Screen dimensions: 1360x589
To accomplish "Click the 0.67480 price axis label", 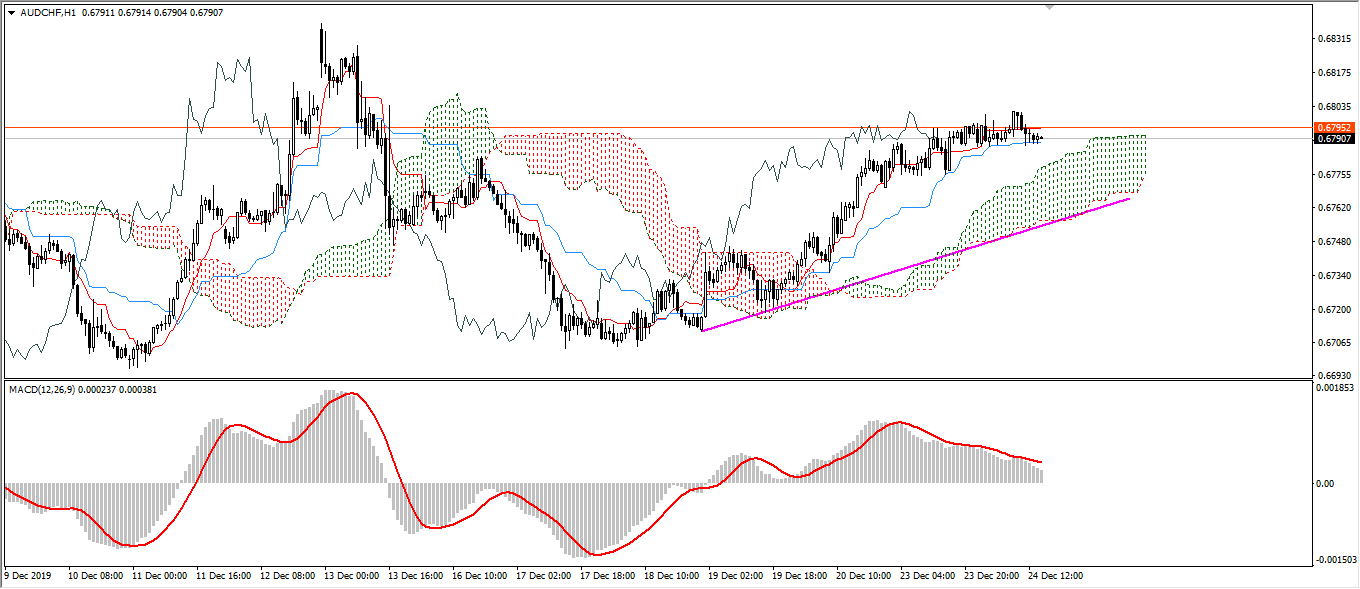I will click(x=1335, y=243).
